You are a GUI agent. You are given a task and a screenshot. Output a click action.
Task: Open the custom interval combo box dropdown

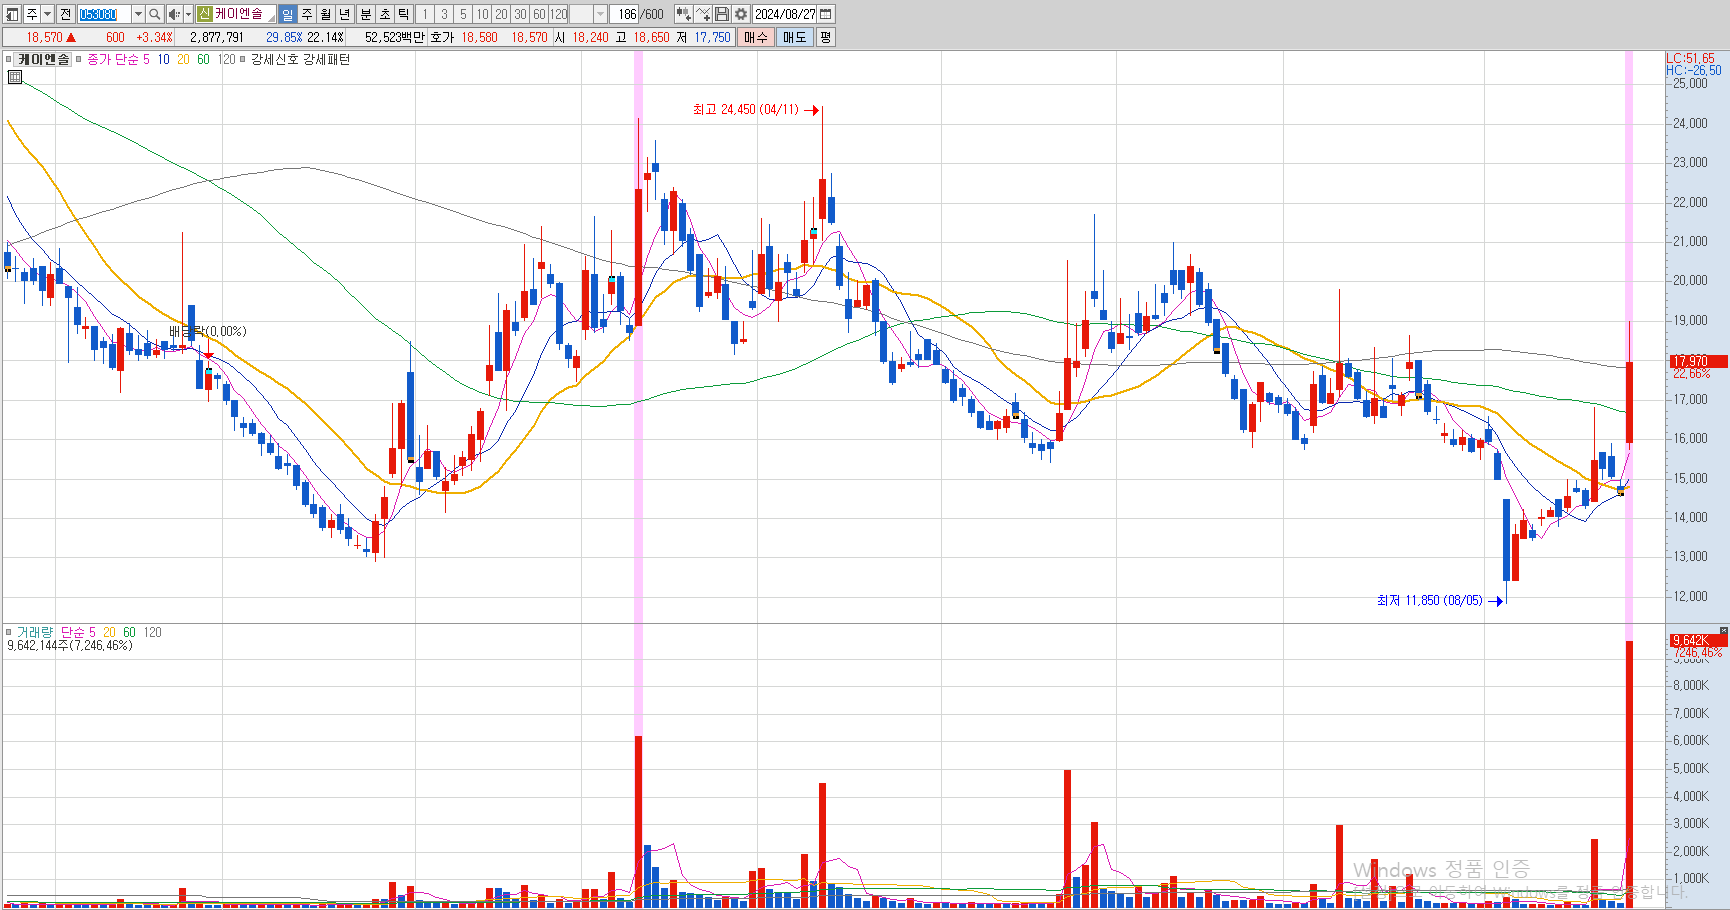pyautogui.click(x=601, y=14)
